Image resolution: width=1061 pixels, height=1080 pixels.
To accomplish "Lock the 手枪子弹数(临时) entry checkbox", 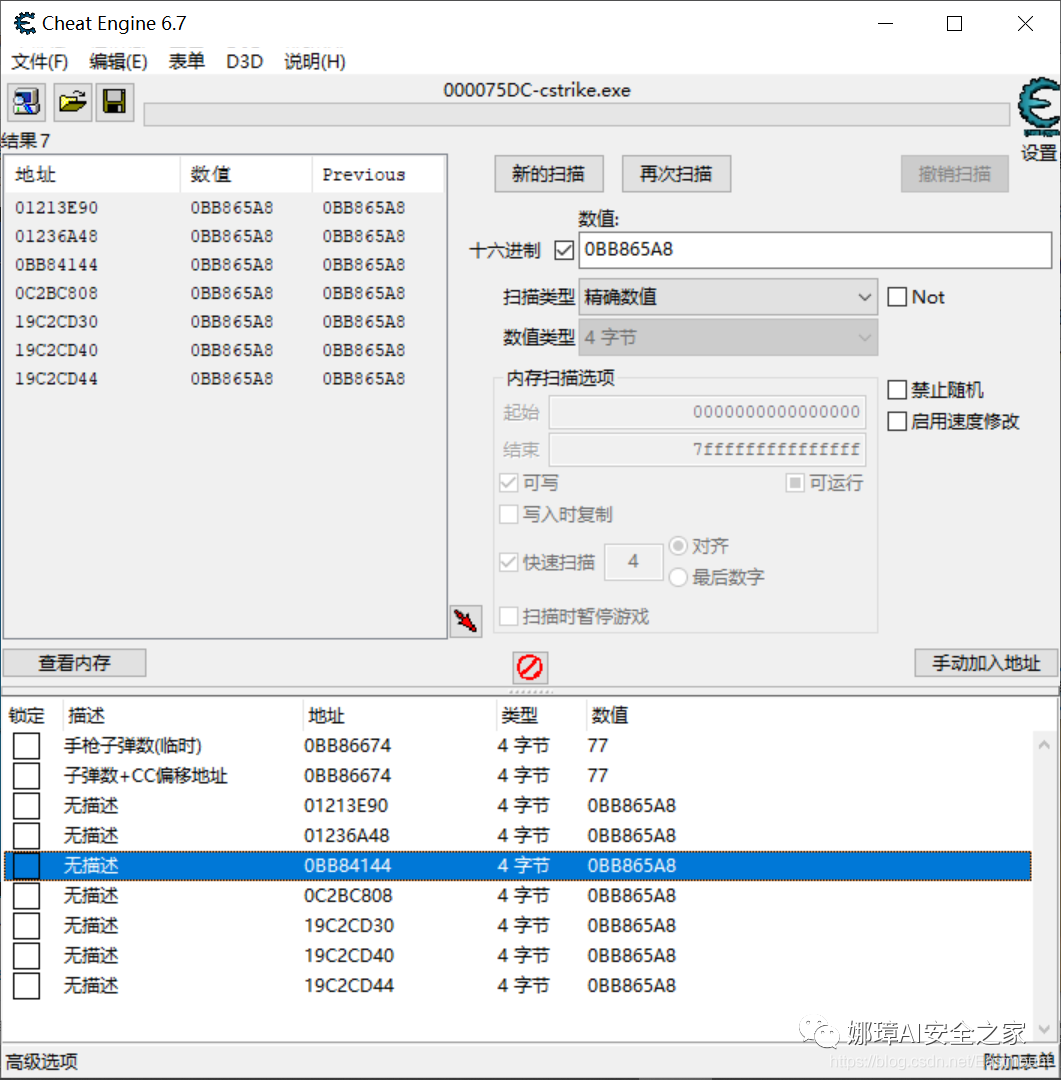I will coord(26,746).
